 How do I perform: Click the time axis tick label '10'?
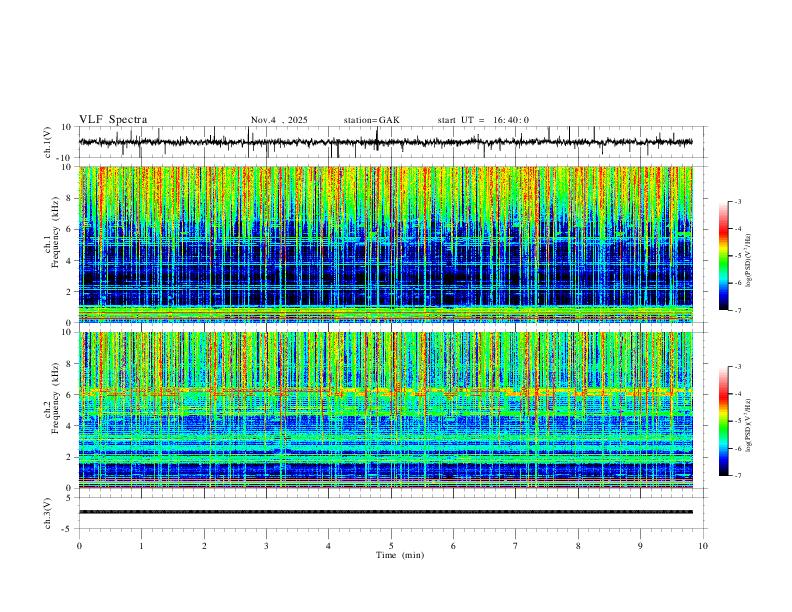703,546
